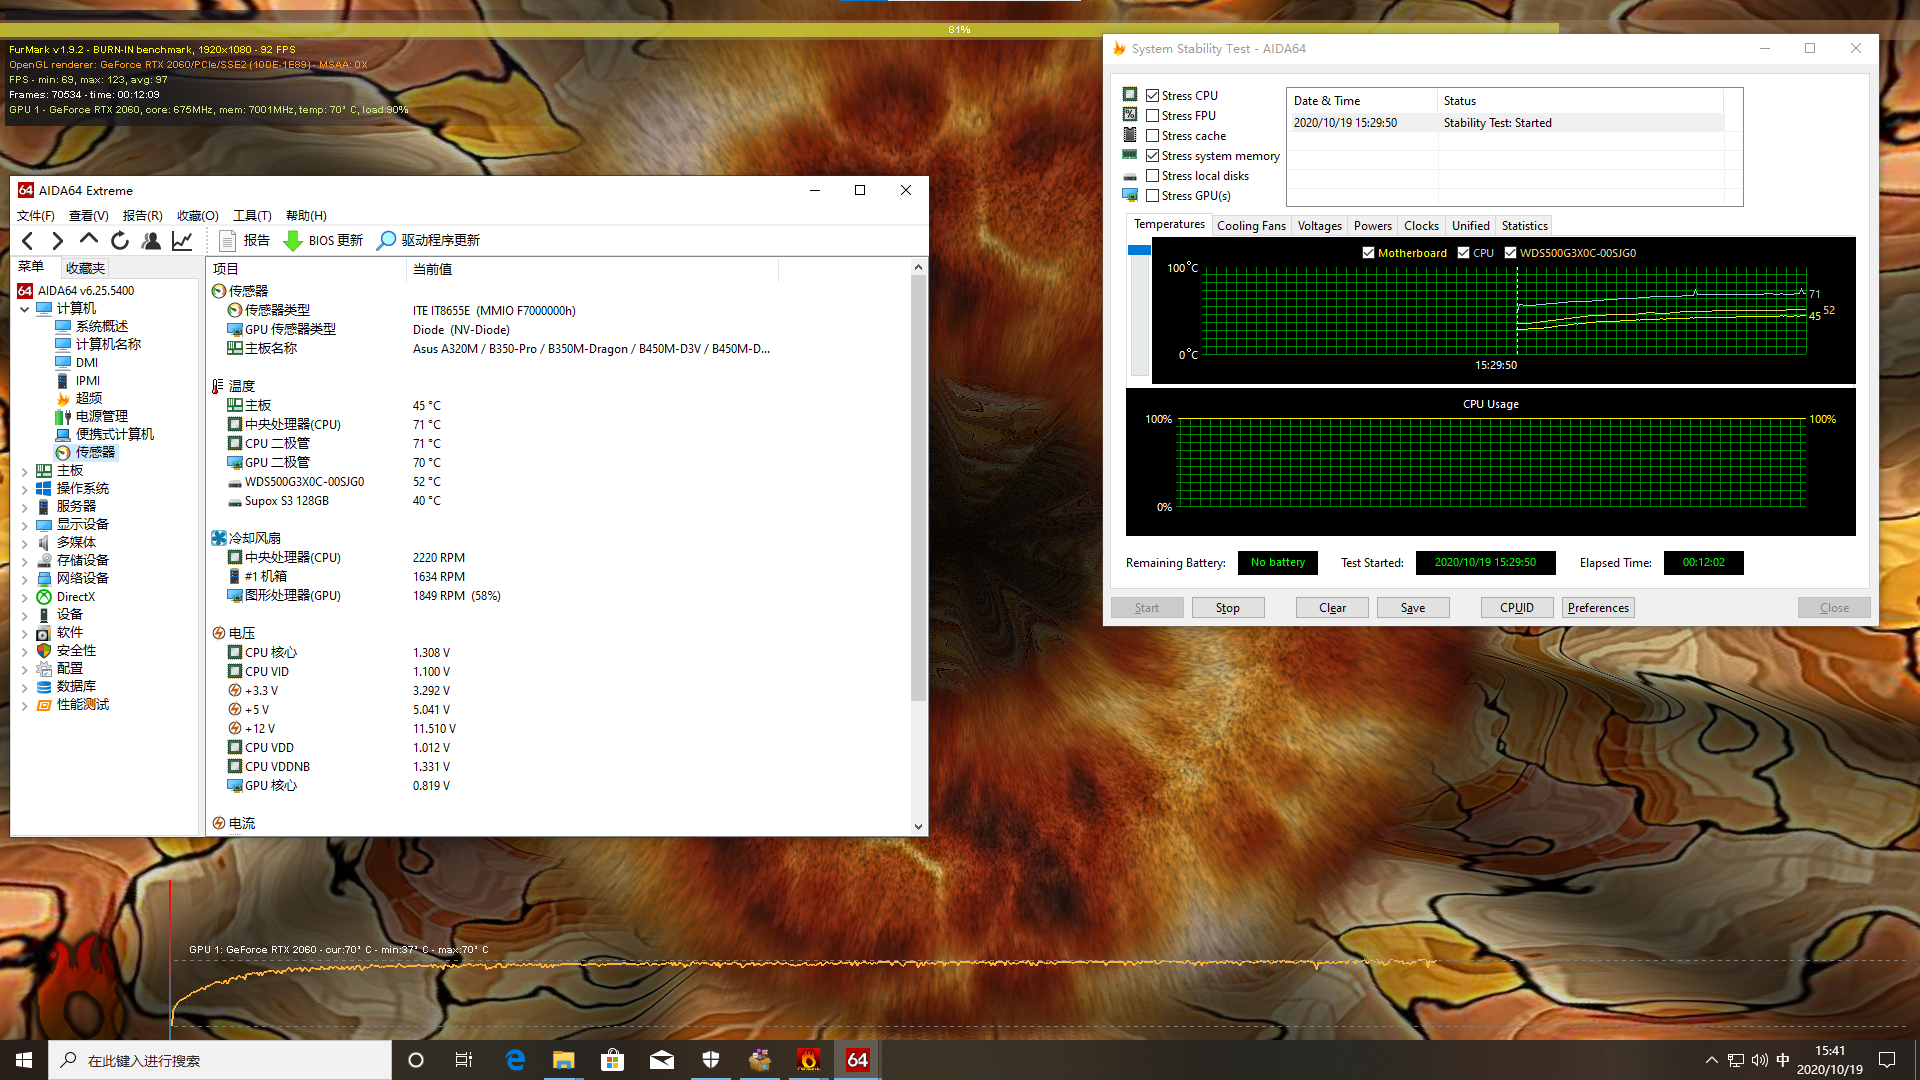This screenshot has height=1080, width=1920.
Task: Switch to Voltages tab
Action: point(1319,226)
